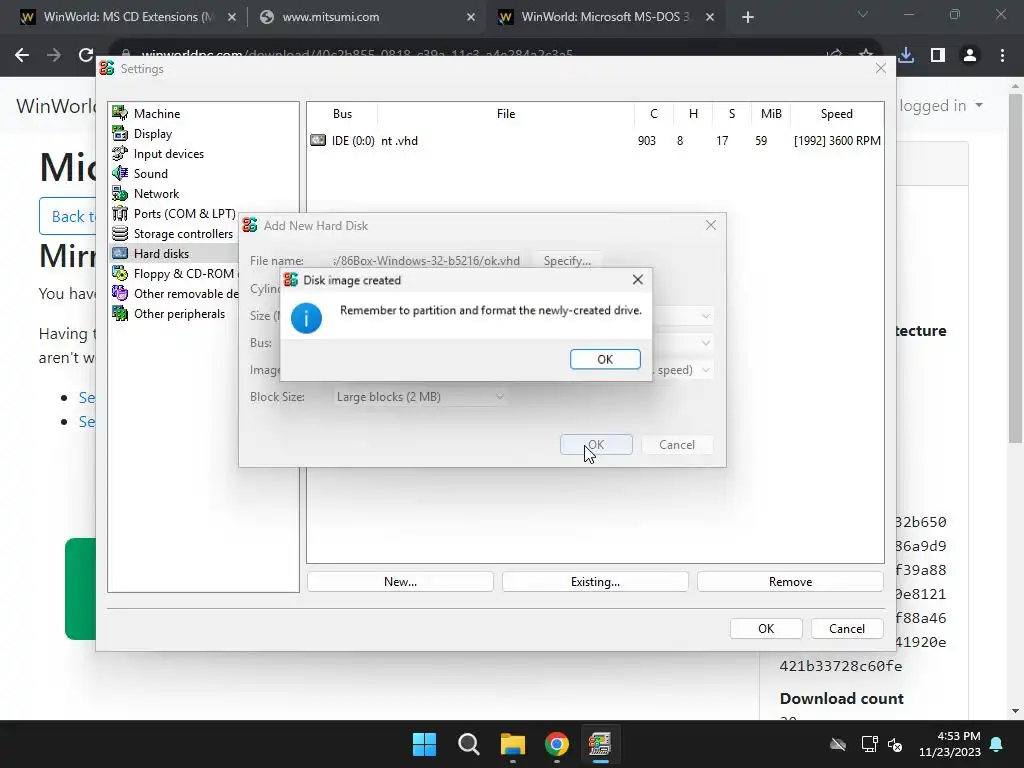Switch to WinWorld: MS CD Extensions tab
The width and height of the screenshot is (1024, 768).
(x=128, y=17)
